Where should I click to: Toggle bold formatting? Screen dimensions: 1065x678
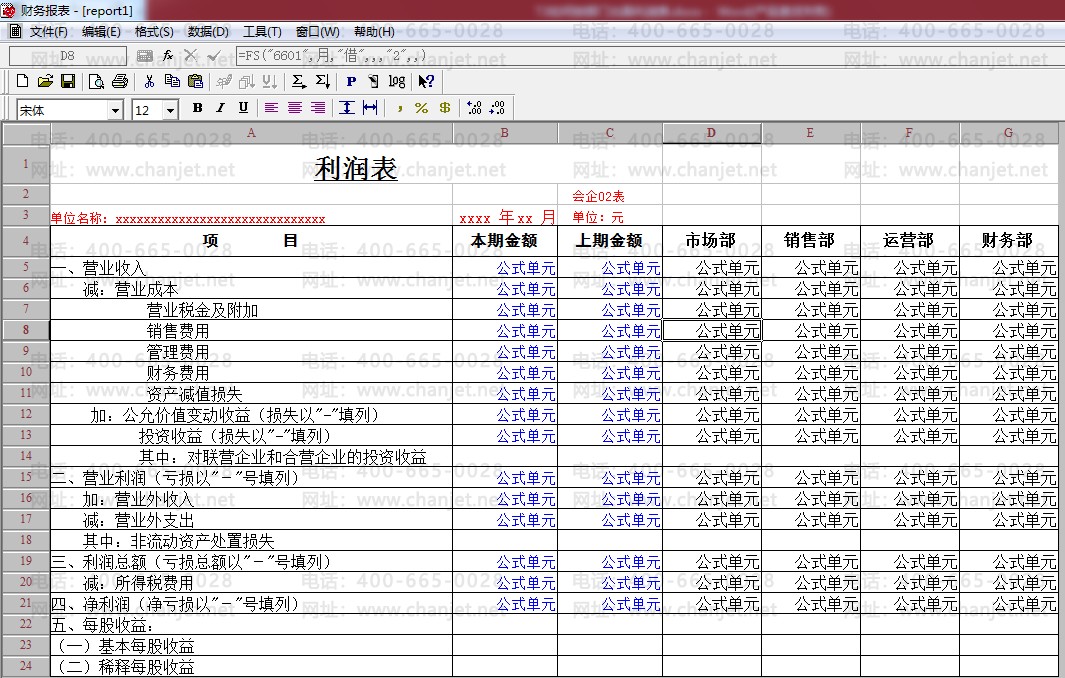(197, 108)
